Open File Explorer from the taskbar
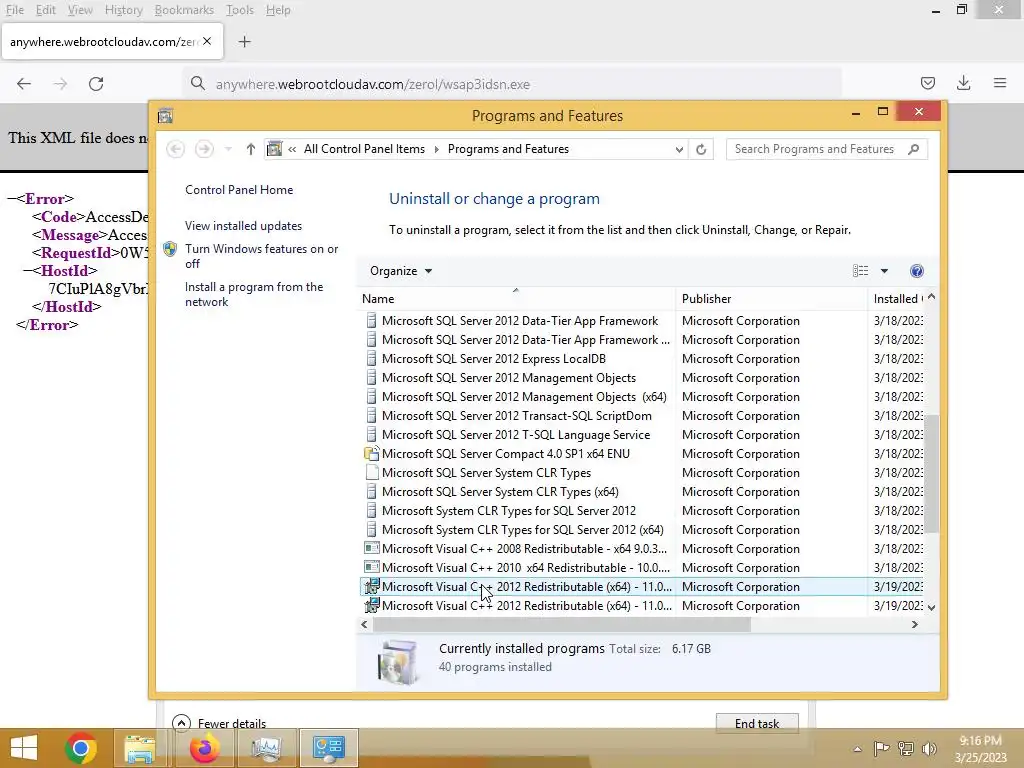Screen dimensions: 1024x768 tap(140, 748)
